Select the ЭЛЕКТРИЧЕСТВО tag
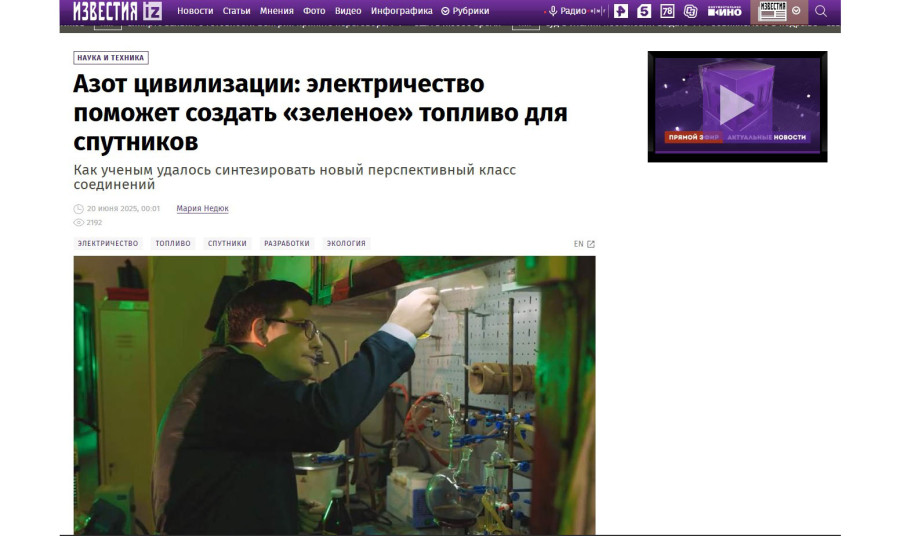The width and height of the screenshot is (900, 536). (108, 244)
